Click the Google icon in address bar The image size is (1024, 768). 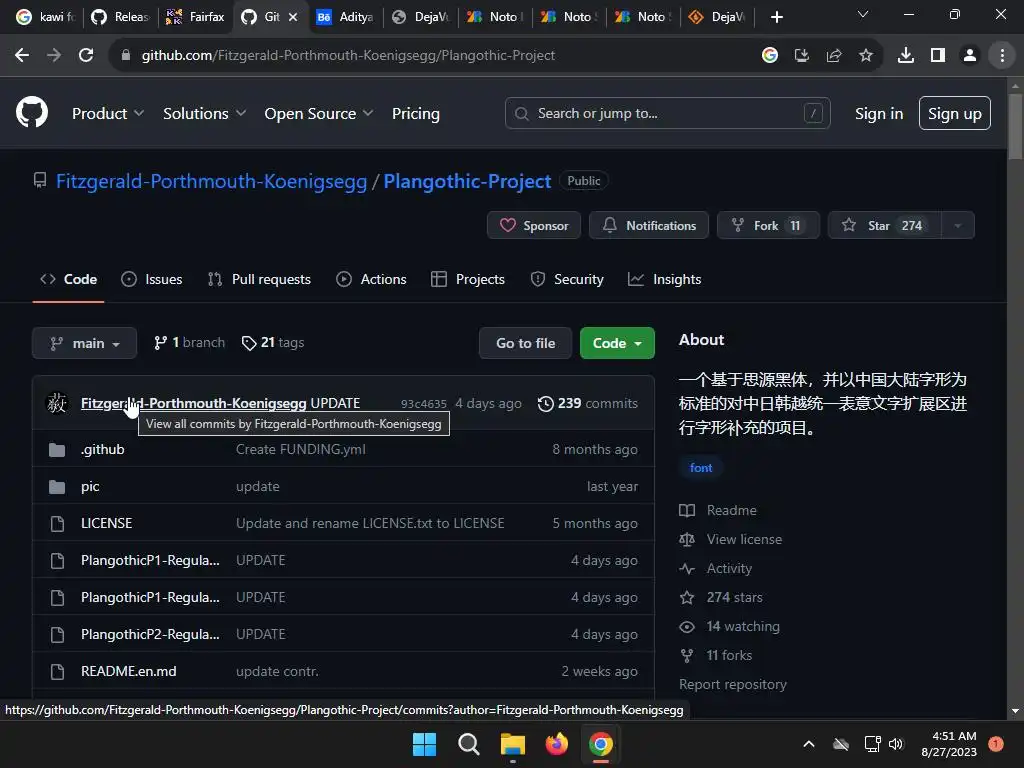coord(770,56)
